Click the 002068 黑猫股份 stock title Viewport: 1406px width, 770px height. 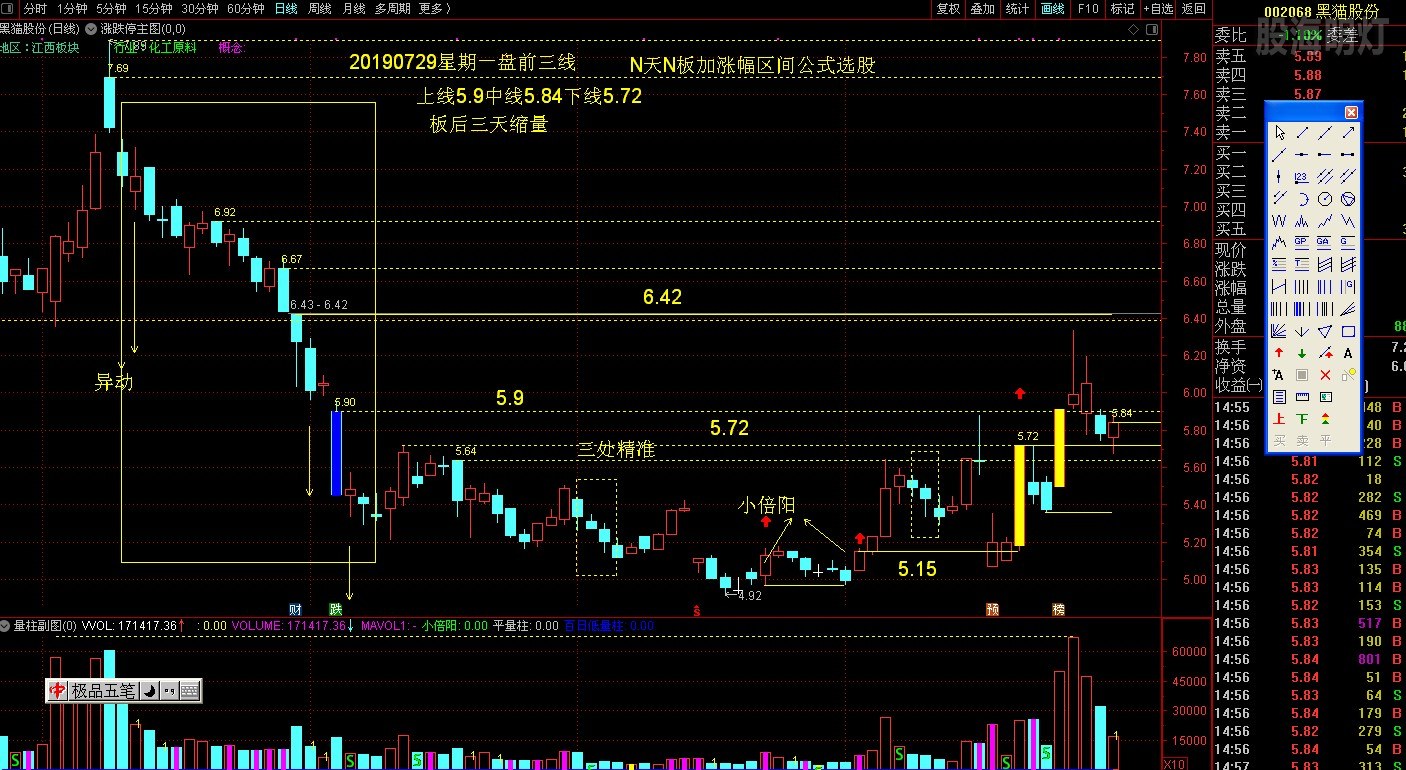coord(1320,11)
